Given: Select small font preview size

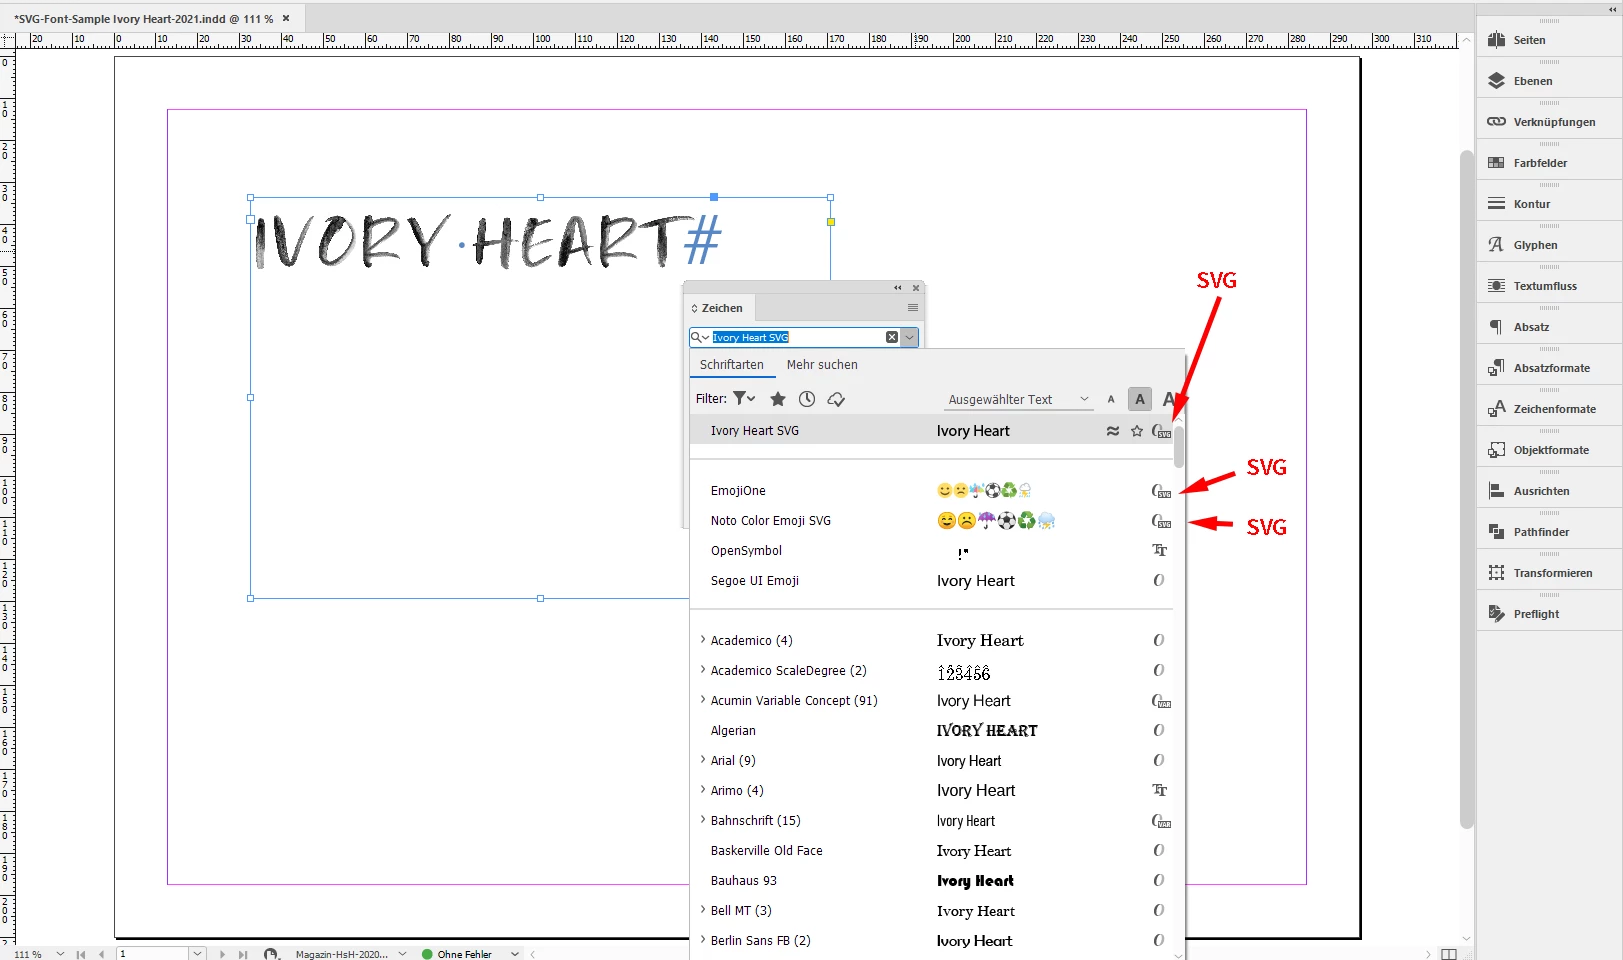Looking at the screenshot, I should 1111,399.
